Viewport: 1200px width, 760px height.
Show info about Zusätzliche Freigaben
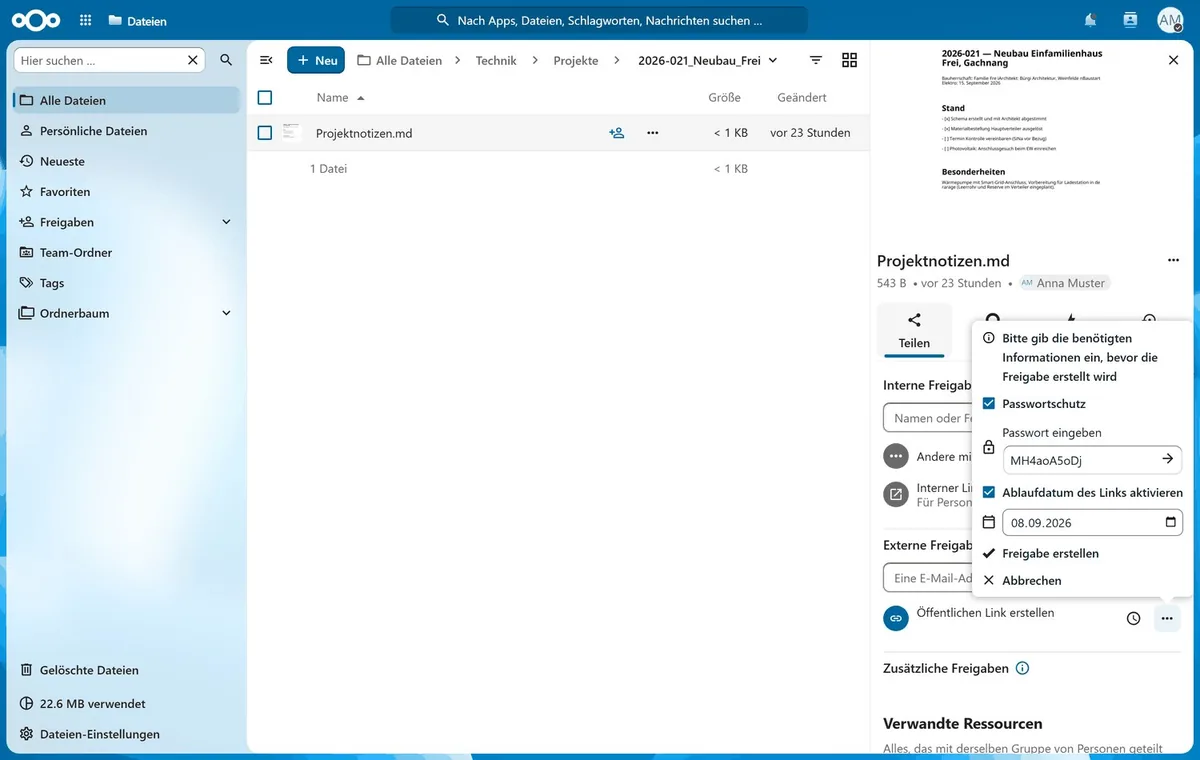click(x=1022, y=668)
